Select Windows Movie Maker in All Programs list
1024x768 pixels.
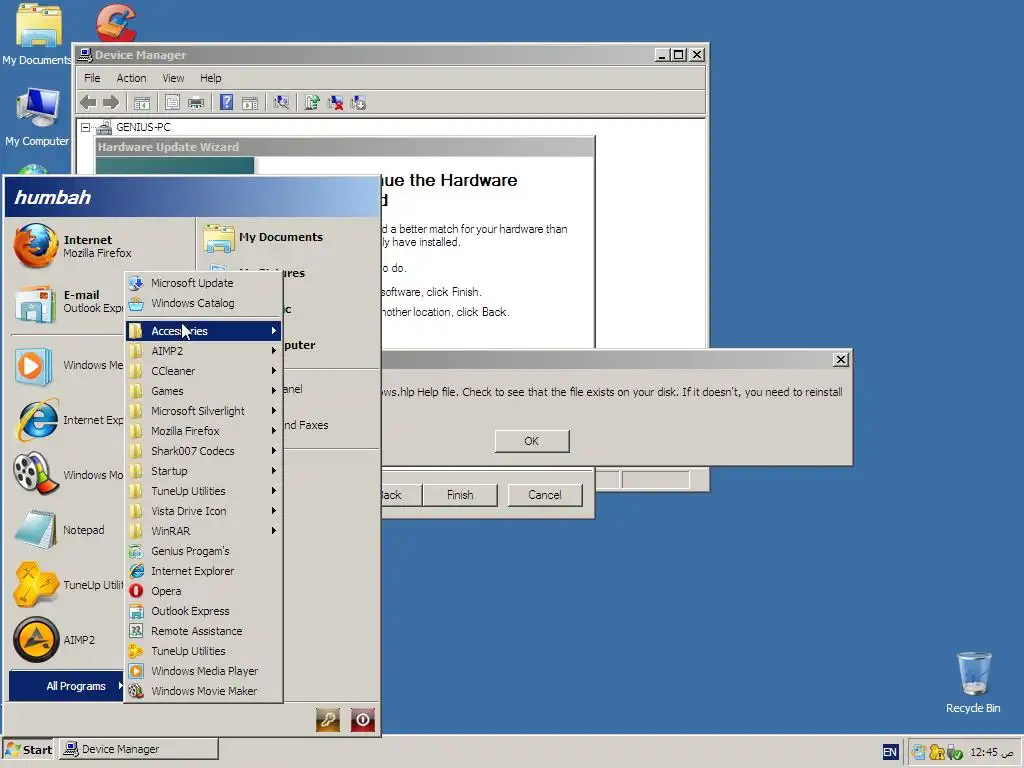click(x=204, y=691)
